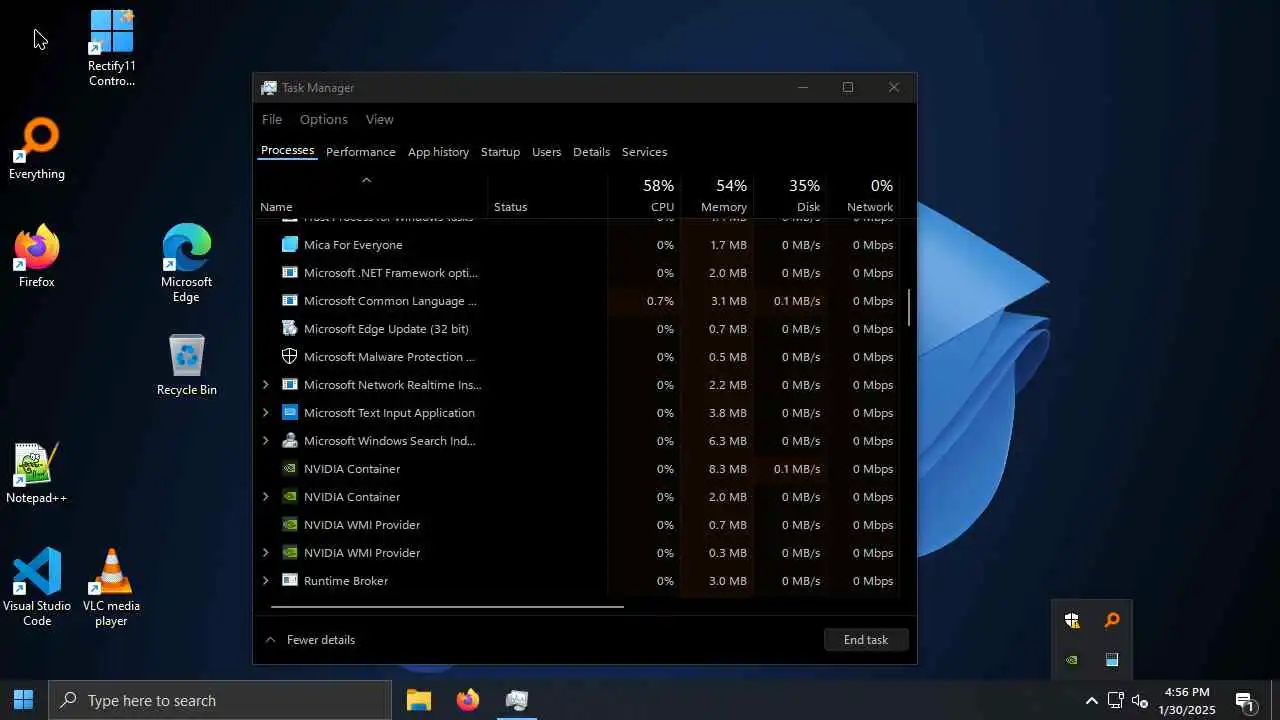Image resolution: width=1280 pixels, height=720 pixels.
Task: Expand the Runtime Broker row
Action: pos(265,580)
